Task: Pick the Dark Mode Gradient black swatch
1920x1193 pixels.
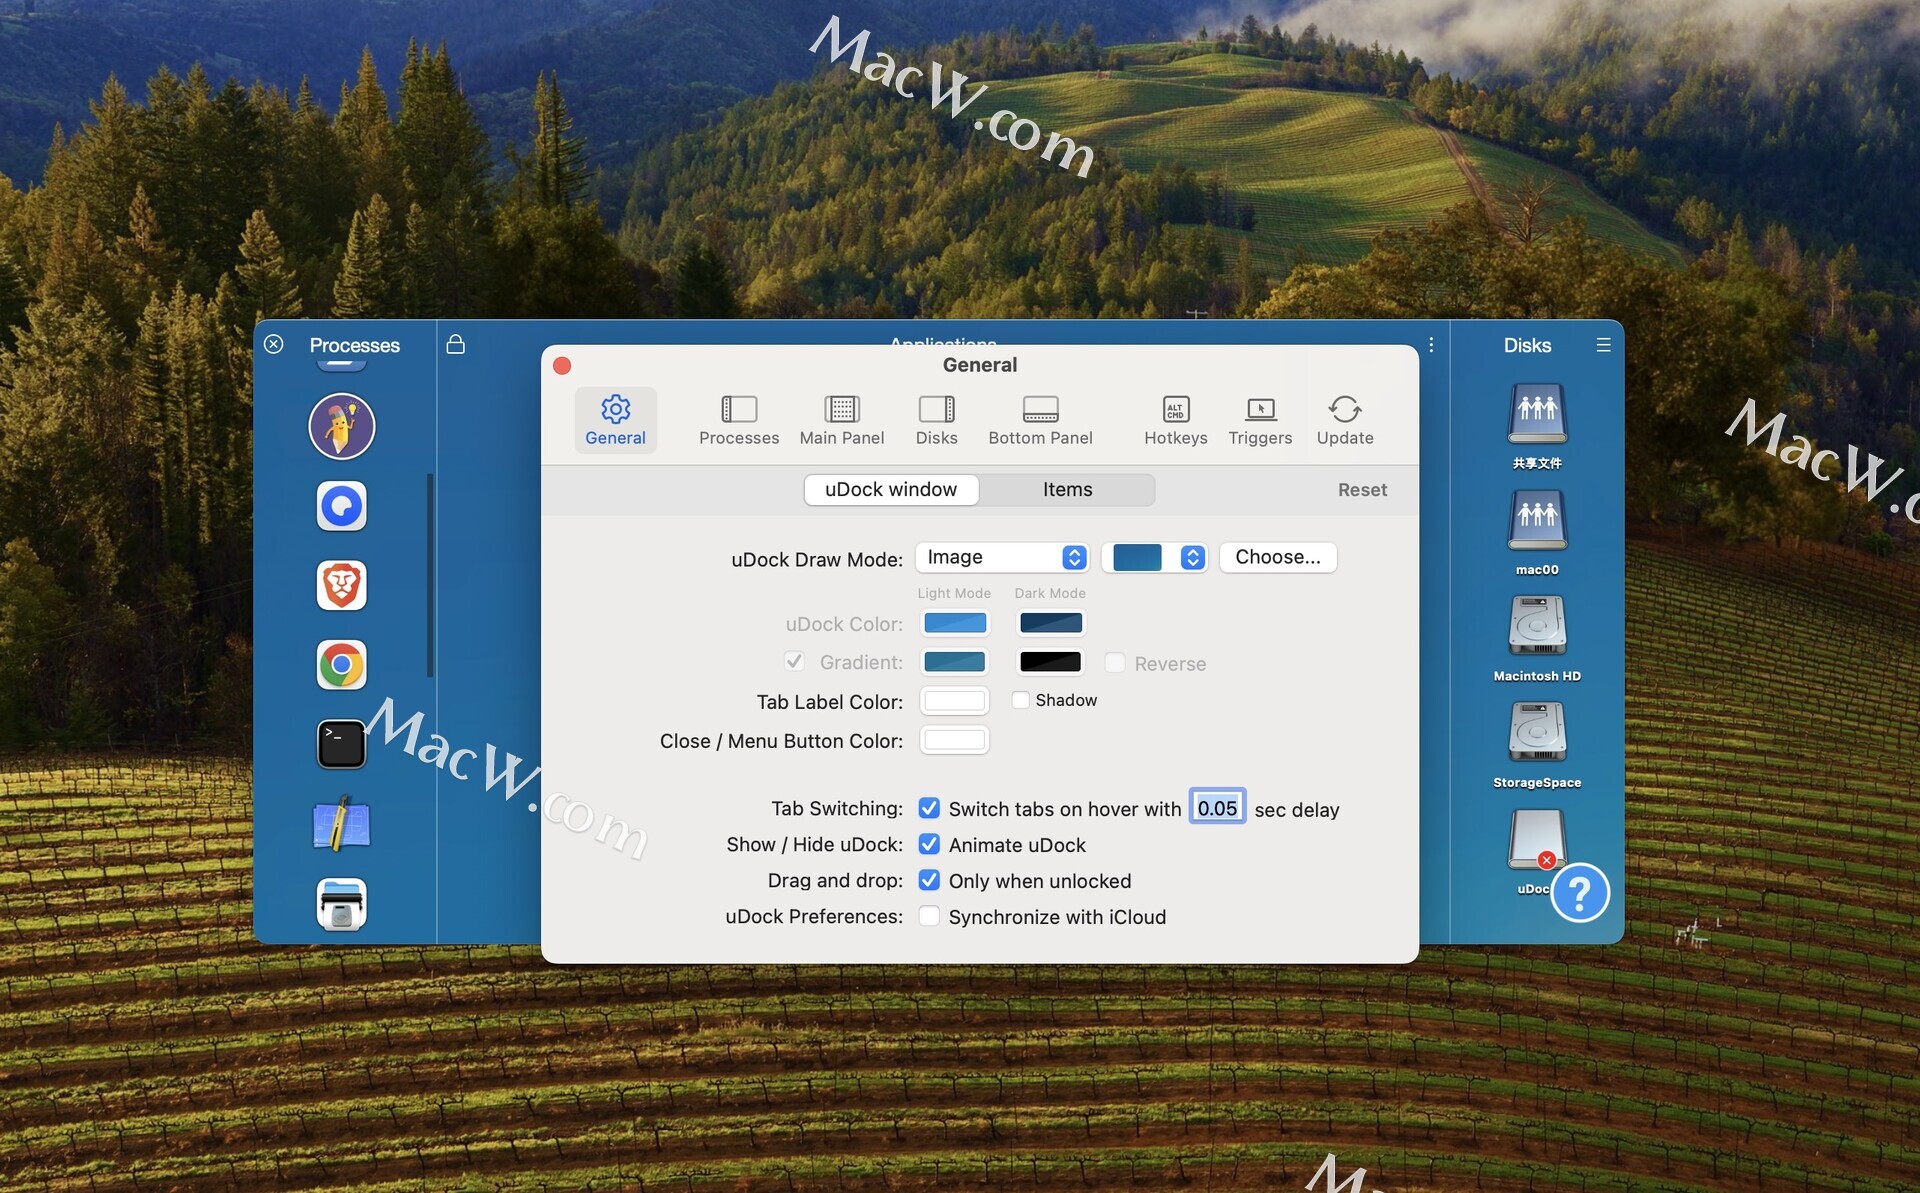Action: tap(1050, 661)
